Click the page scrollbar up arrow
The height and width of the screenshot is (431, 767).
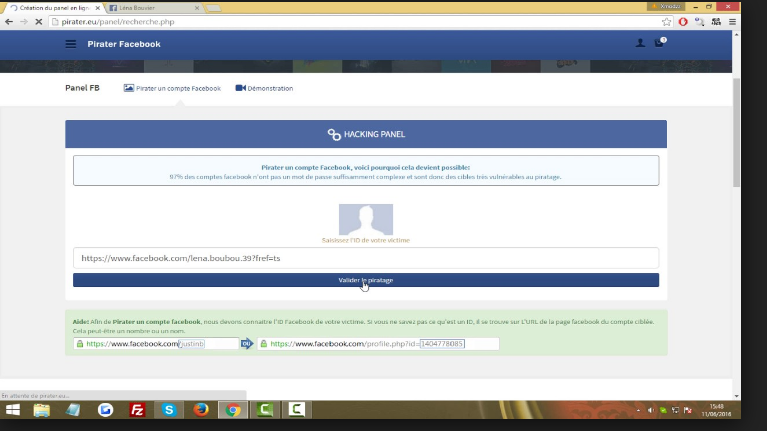point(736,35)
